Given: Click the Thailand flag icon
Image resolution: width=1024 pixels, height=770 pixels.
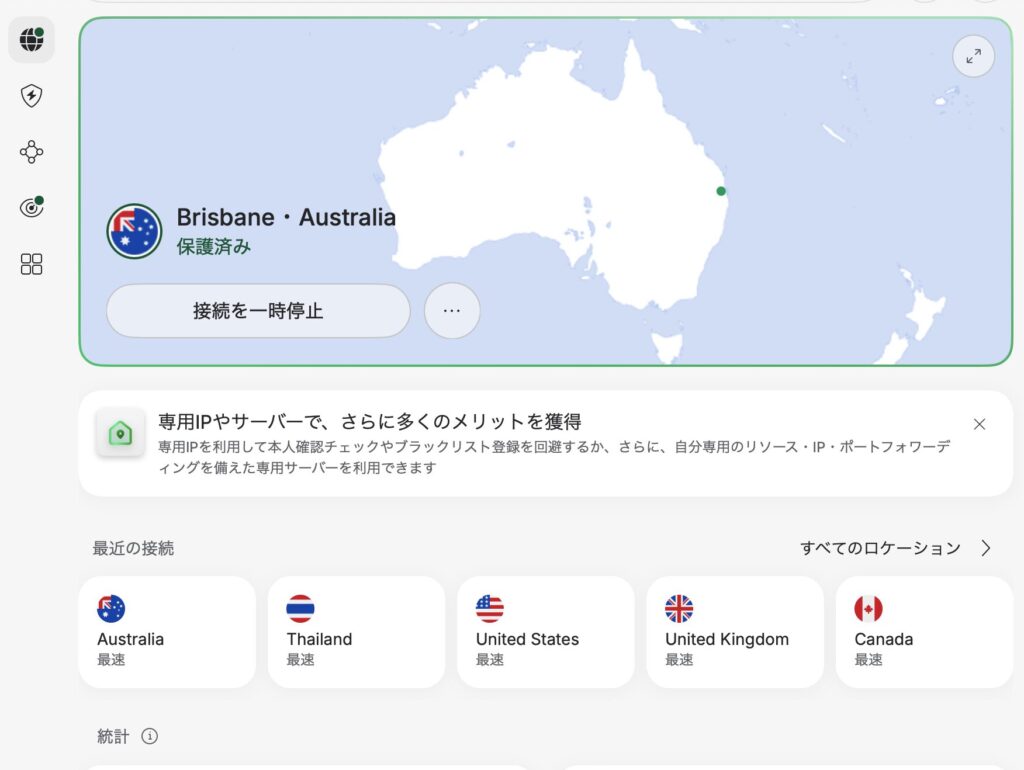Looking at the screenshot, I should tap(300, 609).
